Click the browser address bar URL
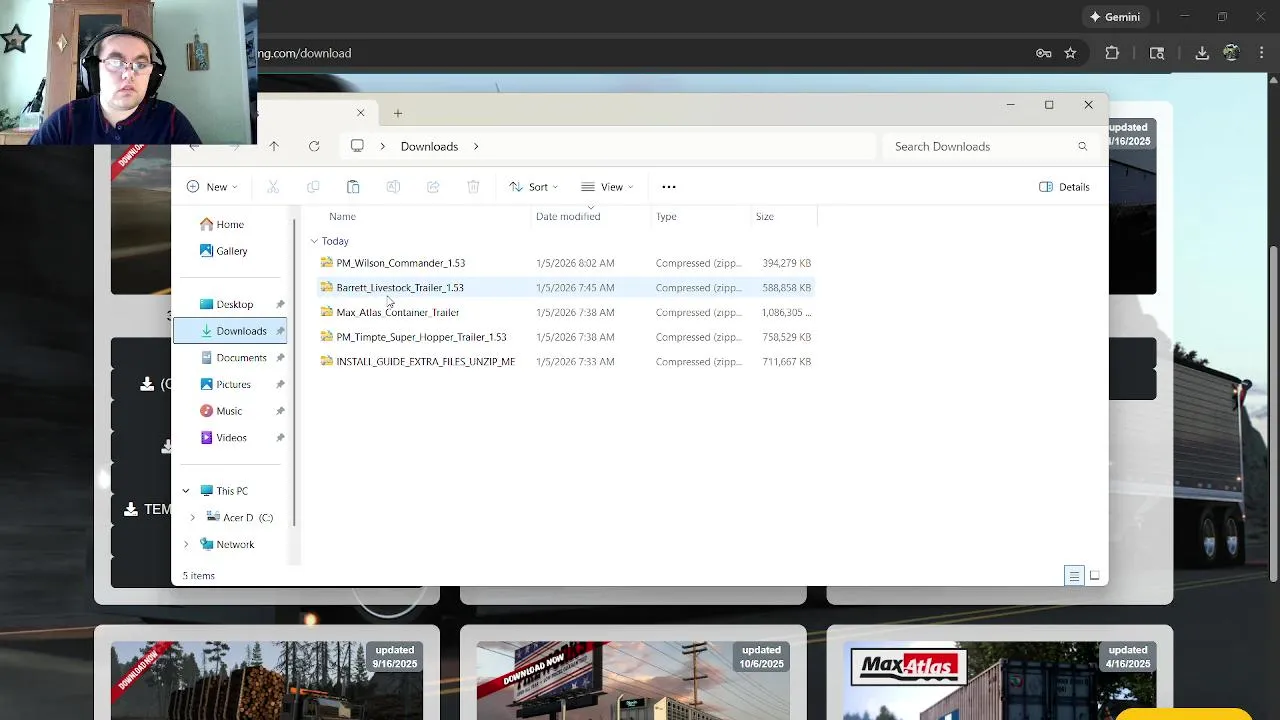 pyautogui.click(x=304, y=53)
